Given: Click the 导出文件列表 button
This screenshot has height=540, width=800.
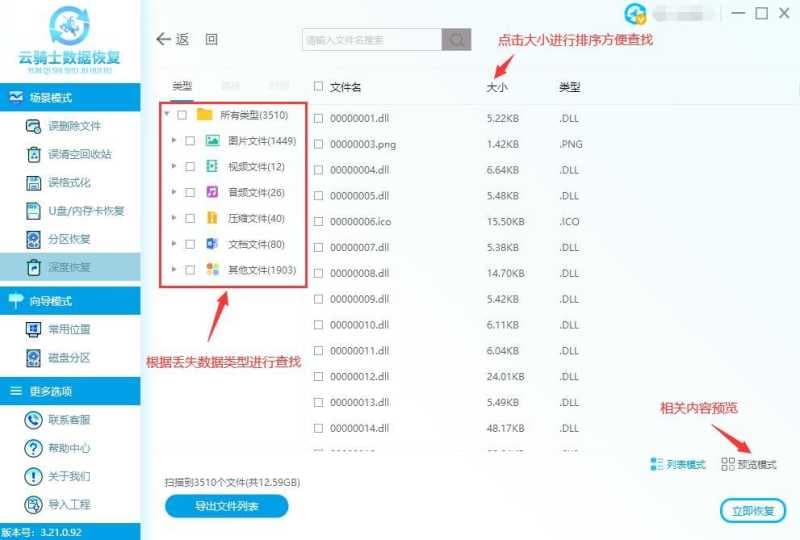Looking at the screenshot, I should [227, 506].
